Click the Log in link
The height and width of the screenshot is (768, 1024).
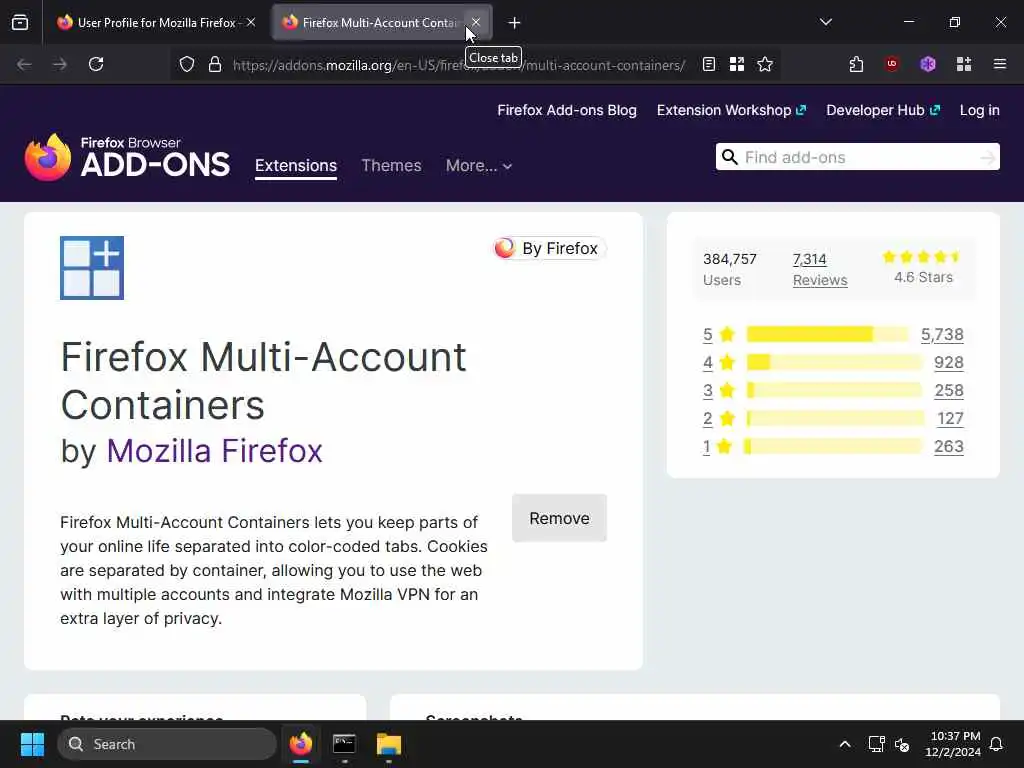click(980, 110)
